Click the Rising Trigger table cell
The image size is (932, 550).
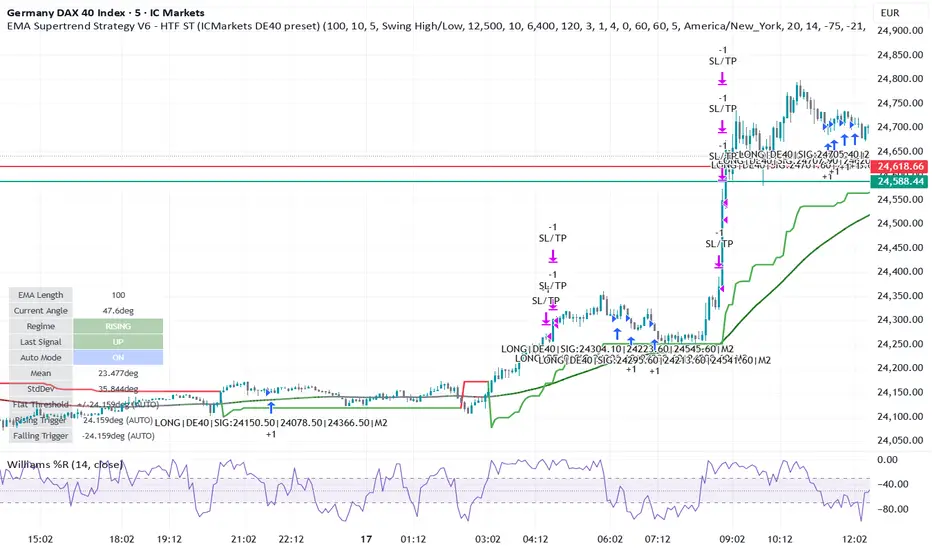pyautogui.click(x=40, y=420)
